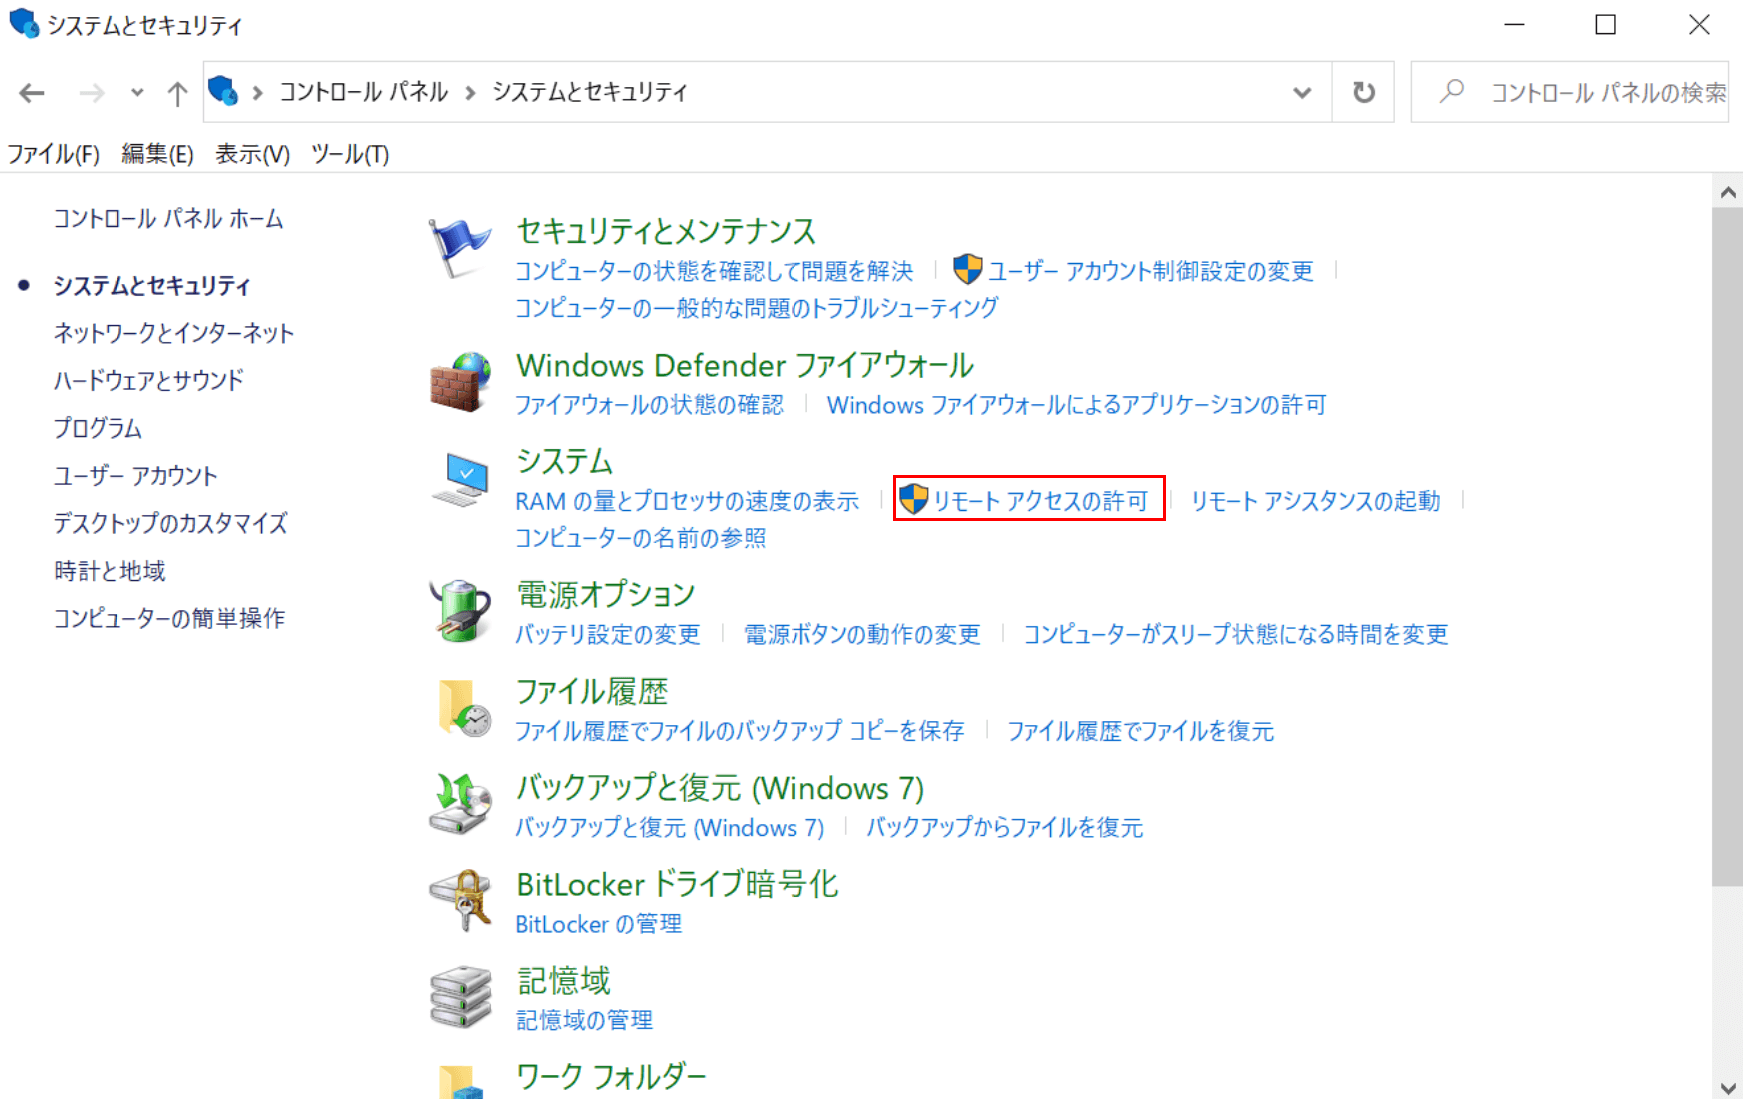Go up one level with up arrow
Image resolution: width=1743 pixels, height=1099 pixels.
[177, 93]
